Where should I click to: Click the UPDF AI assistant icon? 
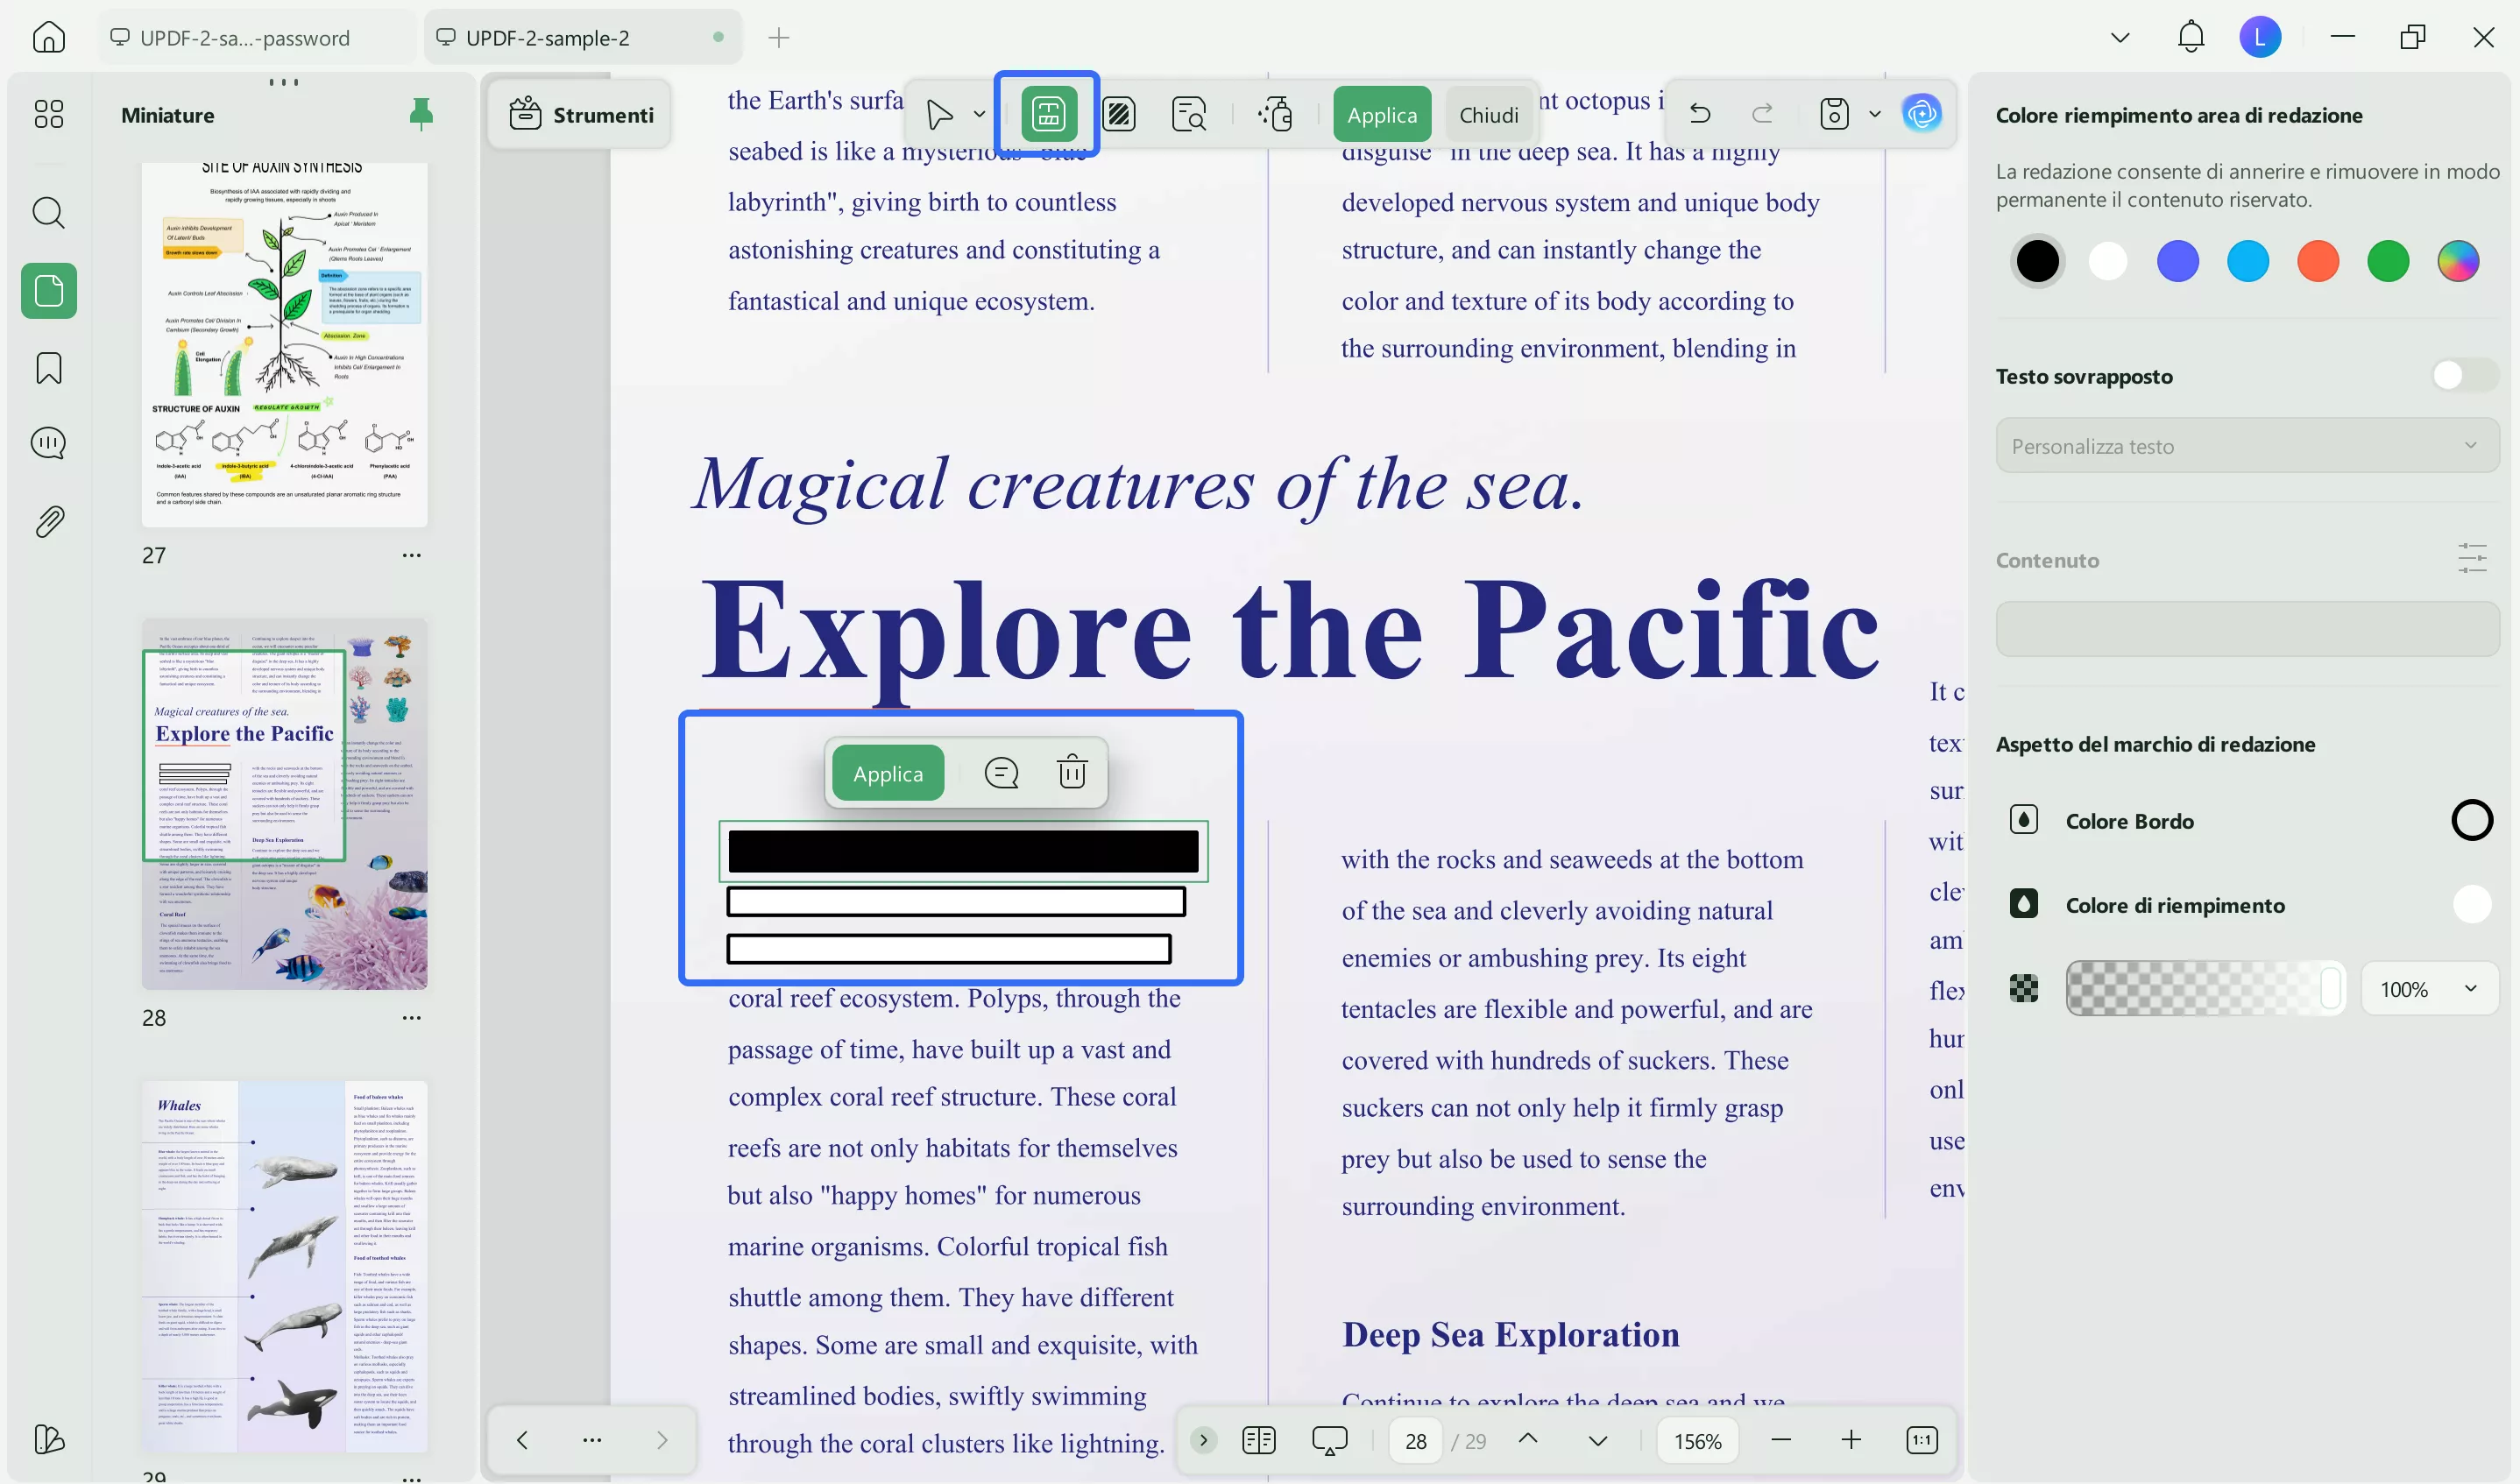pos(1921,114)
